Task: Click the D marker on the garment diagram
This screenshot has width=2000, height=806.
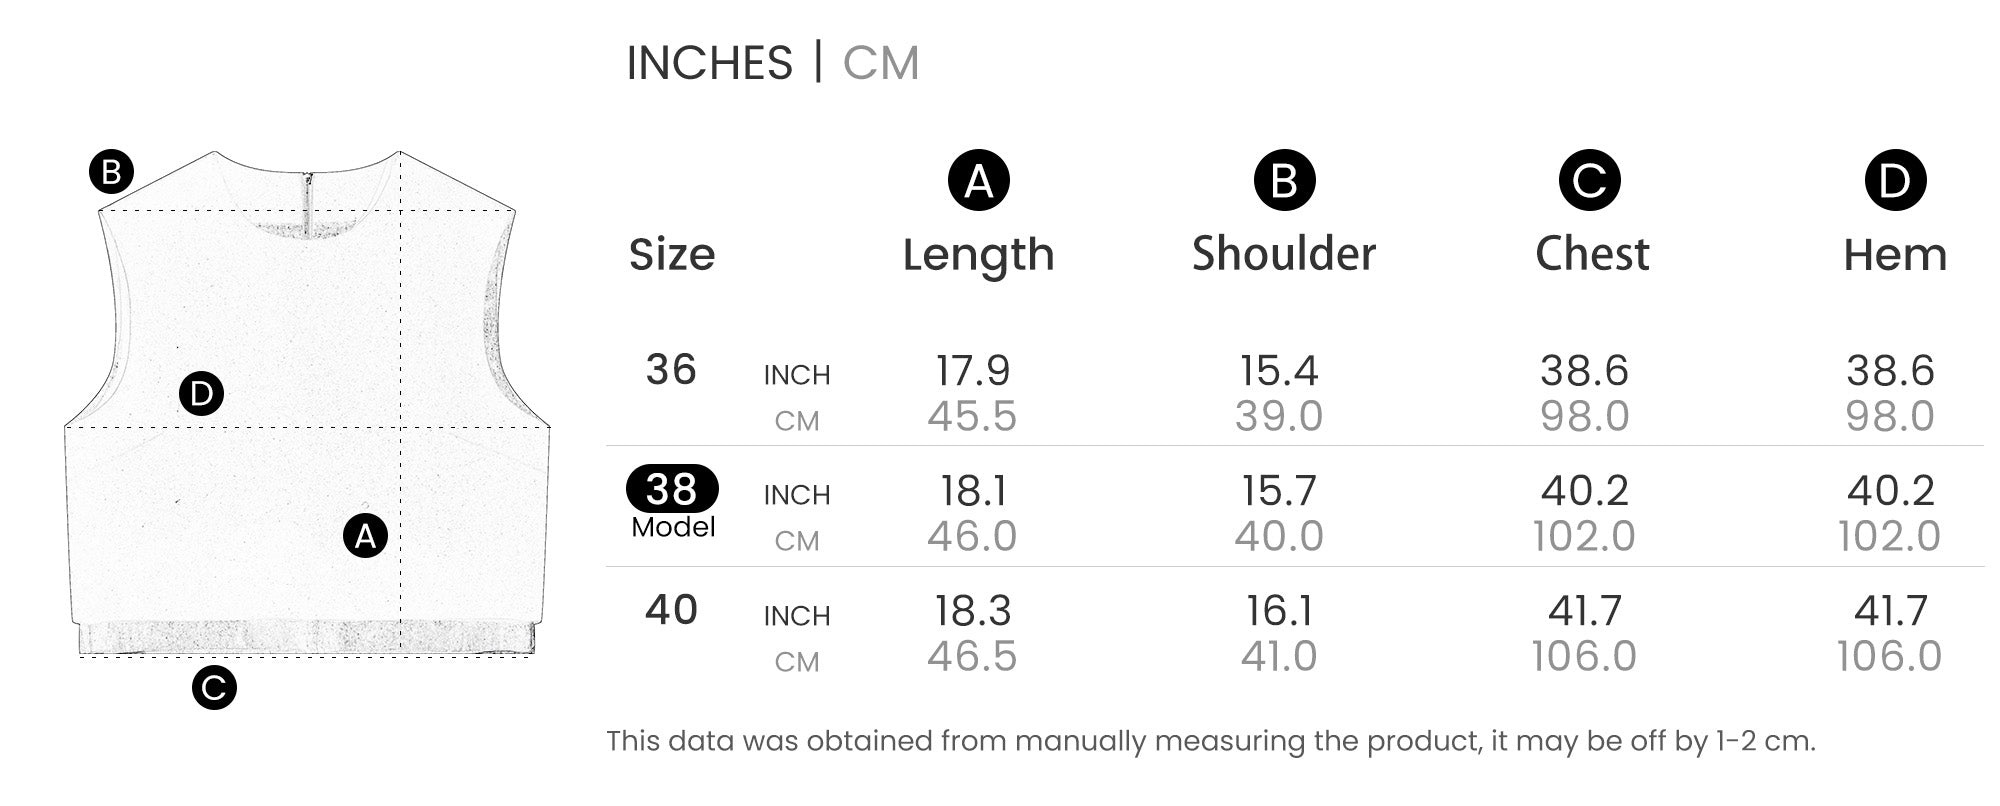Action: [x=201, y=394]
